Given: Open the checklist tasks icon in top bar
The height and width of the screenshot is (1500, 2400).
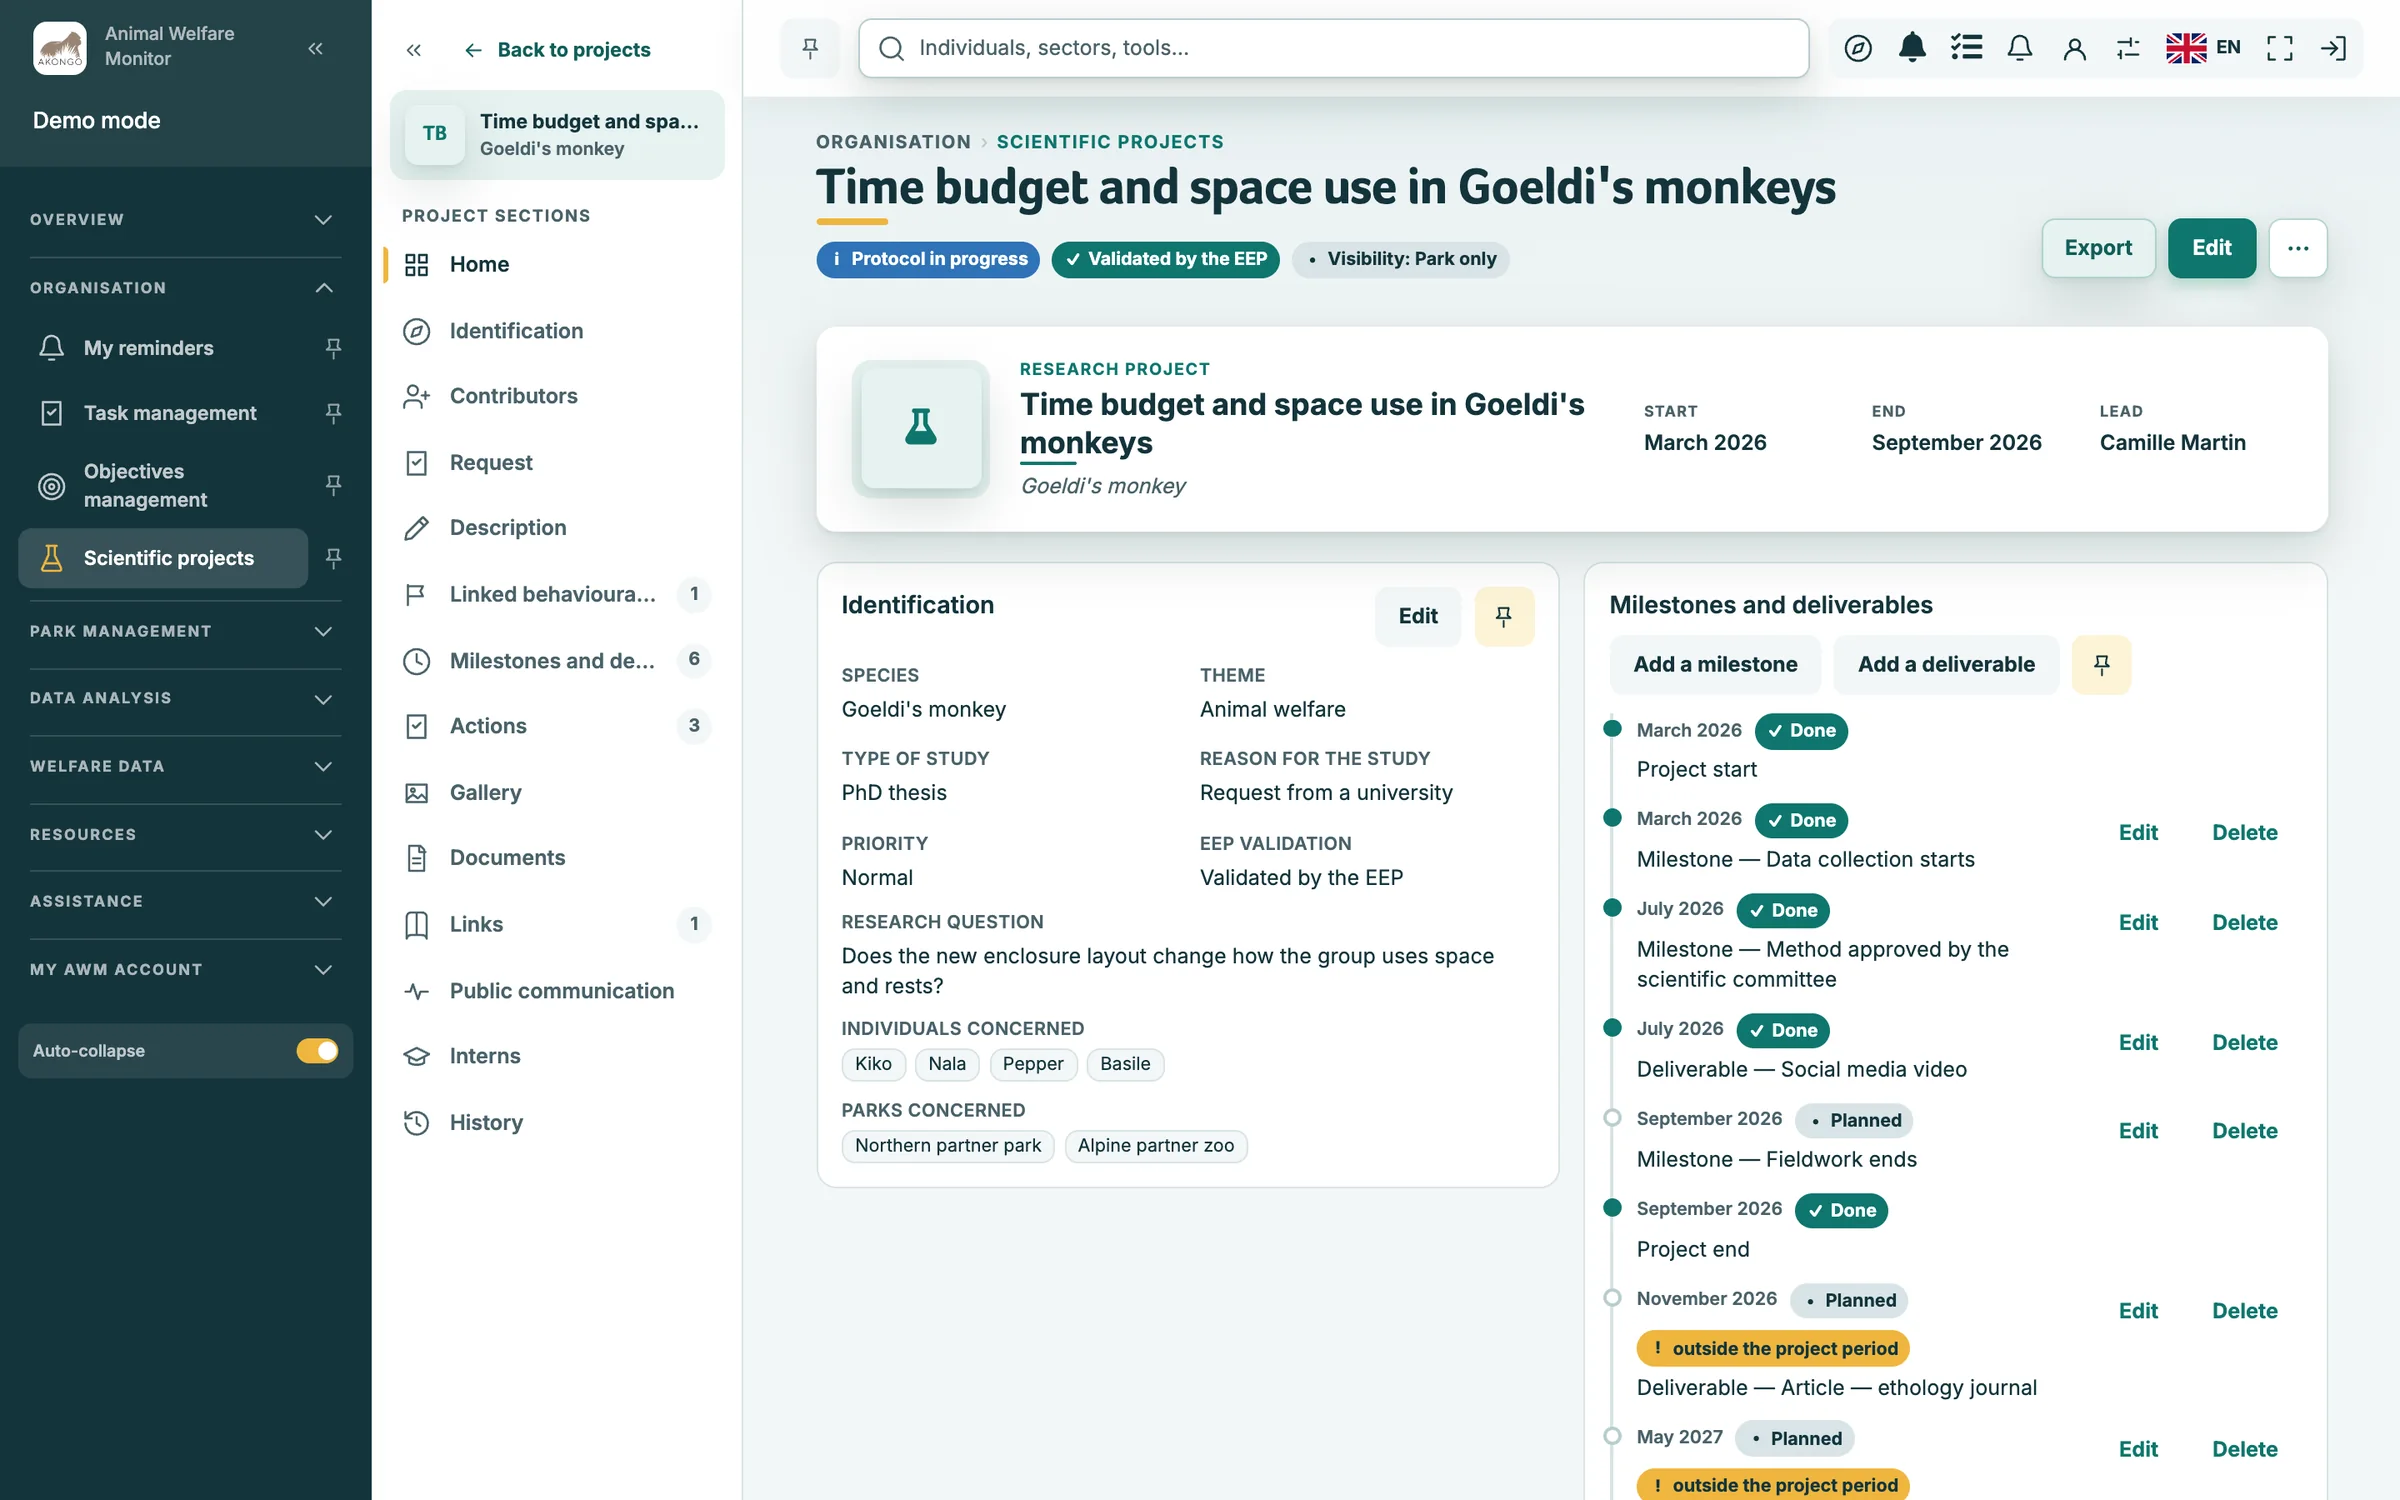Looking at the screenshot, I should pyautogui.click(x=1966, y=48).
